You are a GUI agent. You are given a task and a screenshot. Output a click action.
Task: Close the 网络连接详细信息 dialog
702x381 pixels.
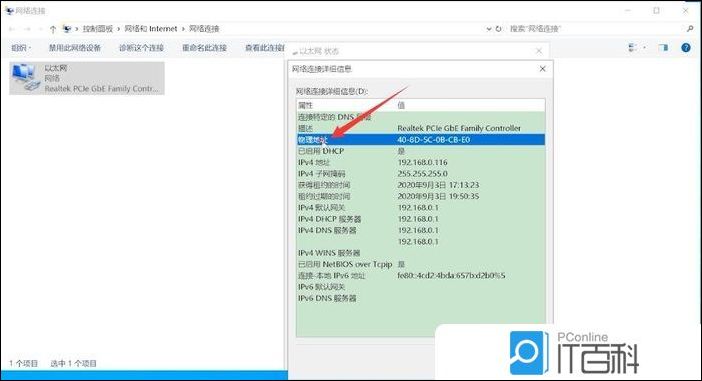pyautogui.click(x=542, y=69)
